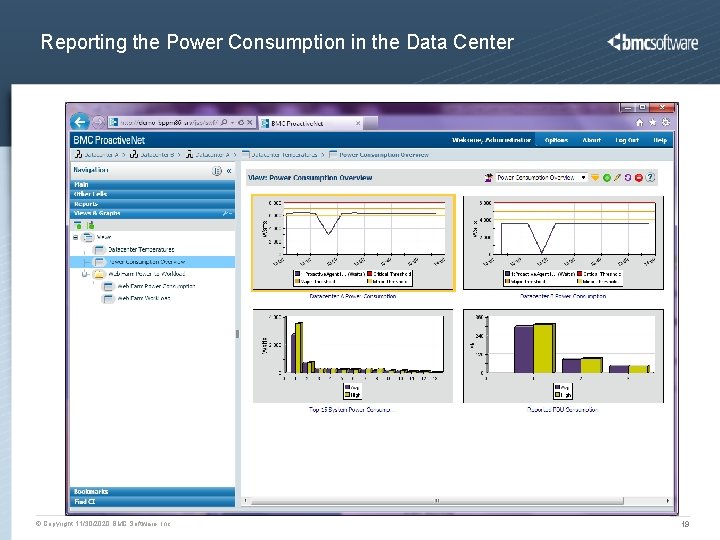
Task: Click wrench icon on Views & Graphs bar
Action: point(227,214)
